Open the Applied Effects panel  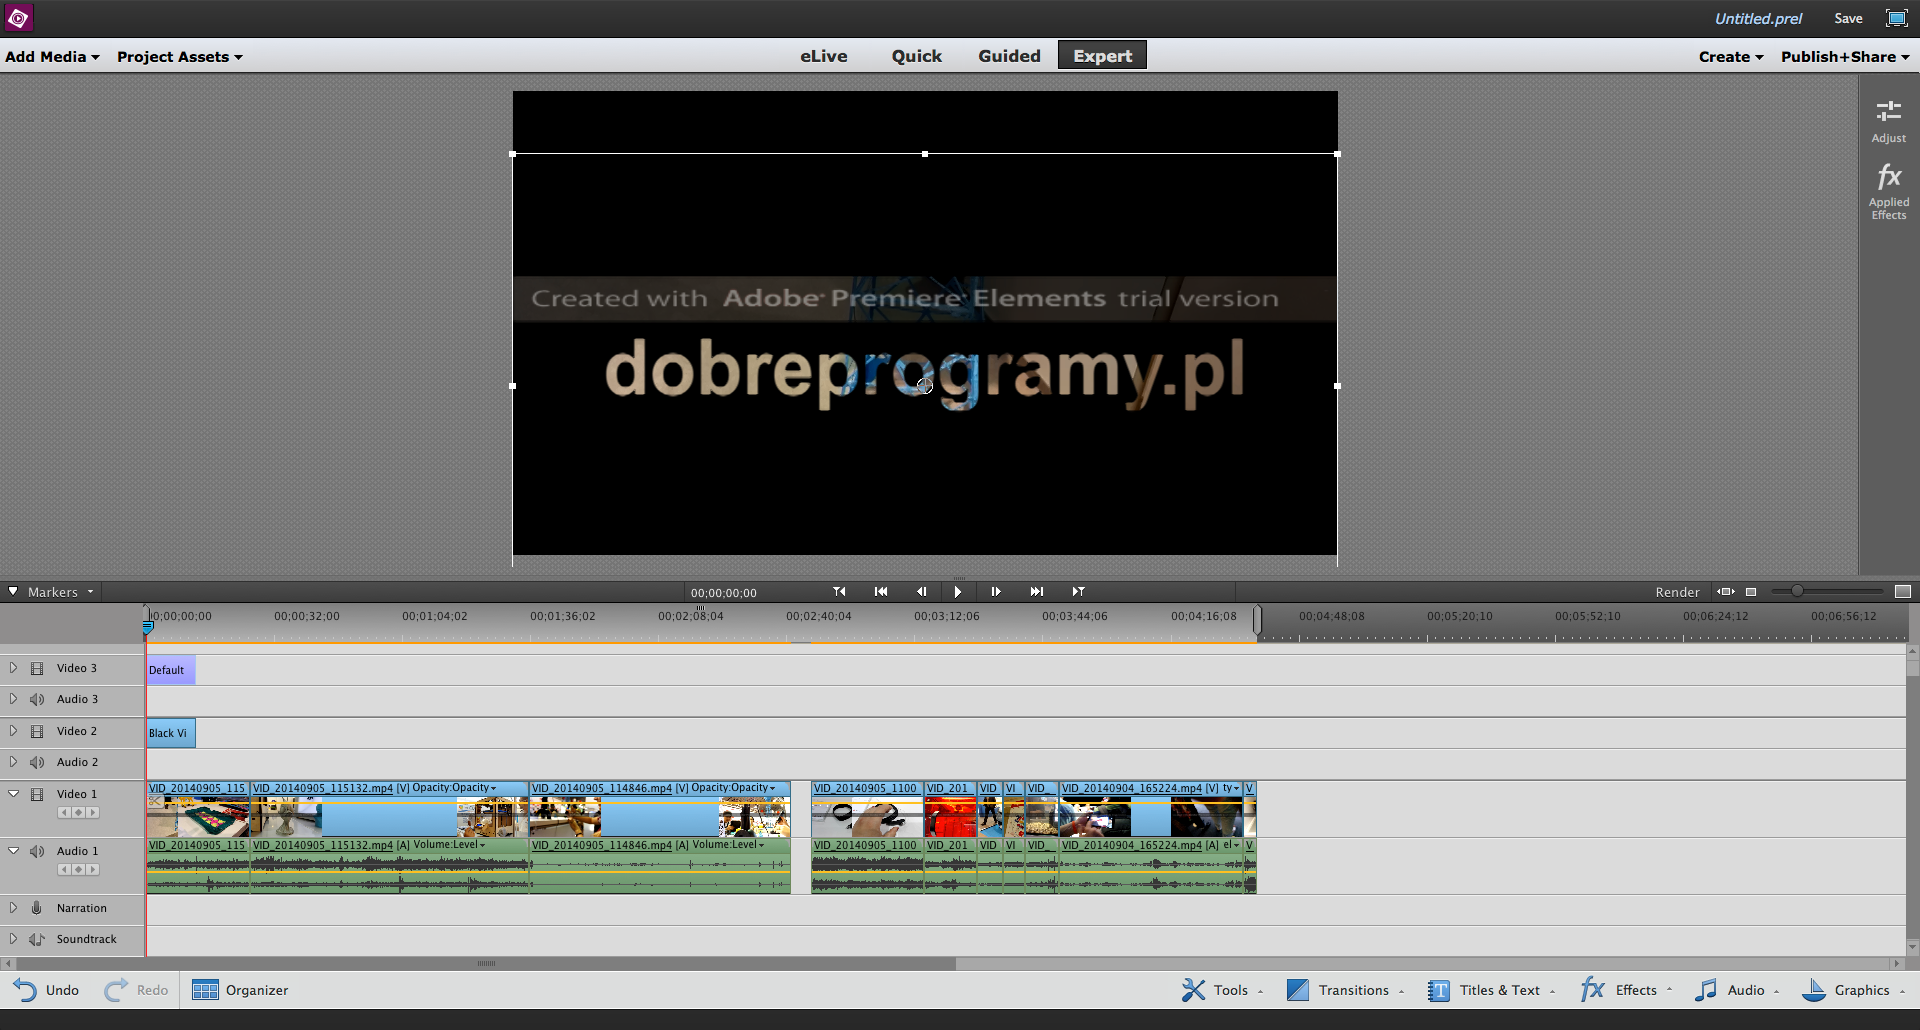1888,192
